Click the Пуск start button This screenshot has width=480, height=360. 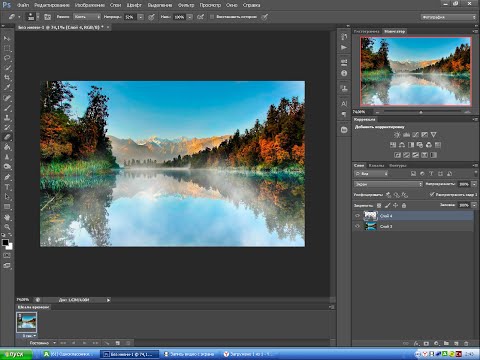16,354
